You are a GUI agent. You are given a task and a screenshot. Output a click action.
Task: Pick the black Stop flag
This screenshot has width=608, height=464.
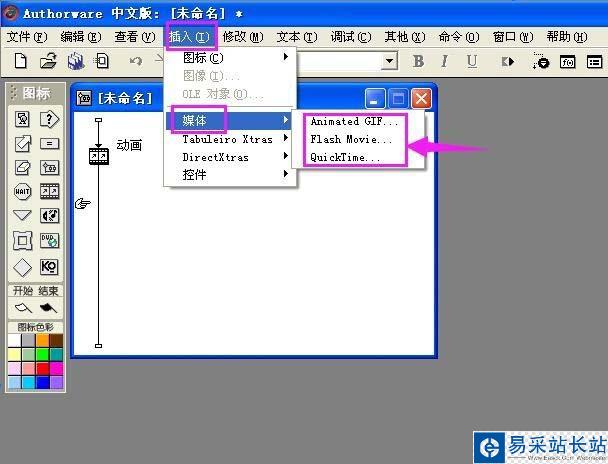click(x=48, y=309)
